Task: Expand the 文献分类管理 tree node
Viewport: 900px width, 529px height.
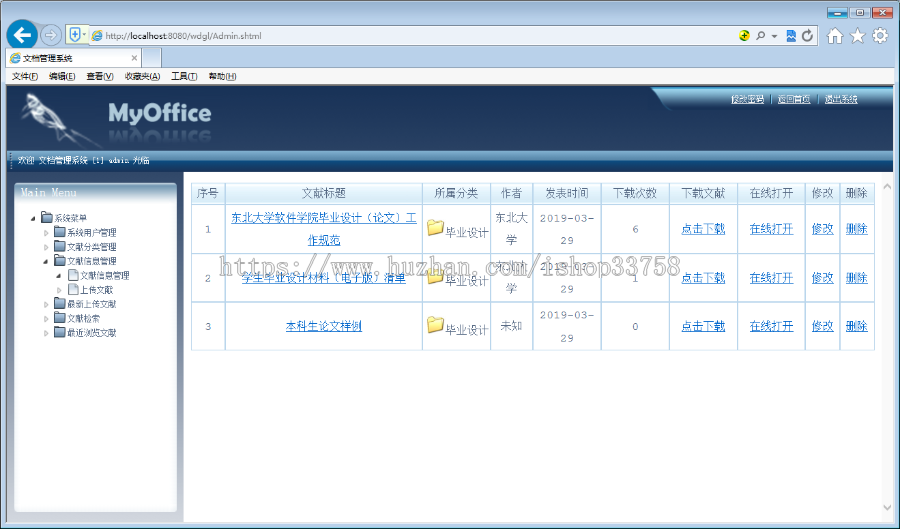Action: (x=46, y=247)
